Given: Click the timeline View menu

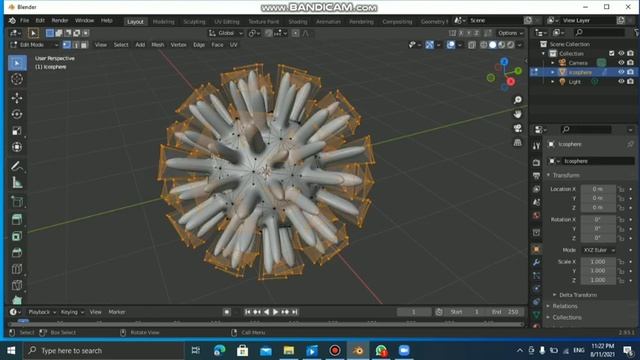Looking at the screenshot, I should click(95, 312).
